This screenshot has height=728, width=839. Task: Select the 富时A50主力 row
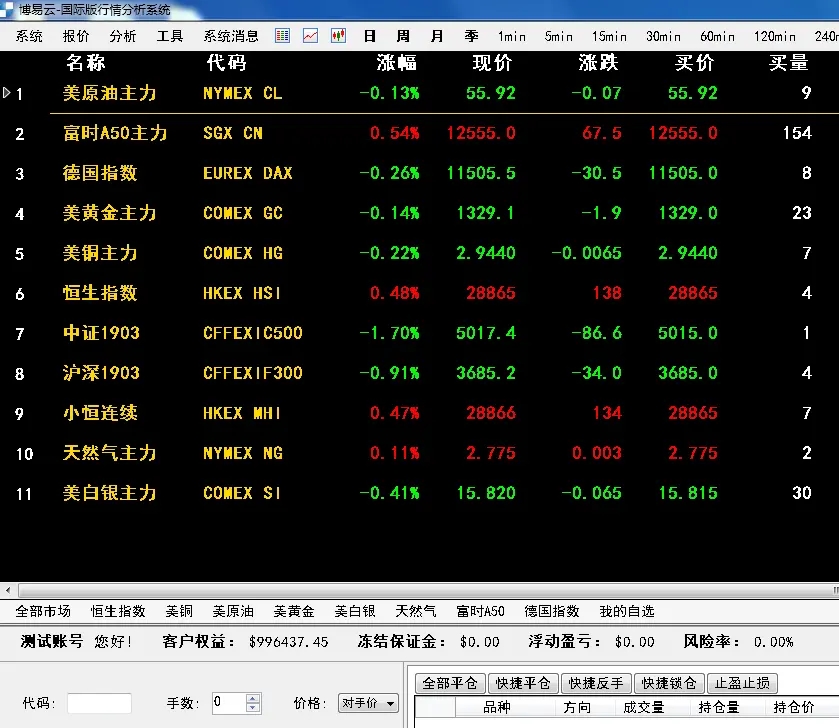pos(420,133)
